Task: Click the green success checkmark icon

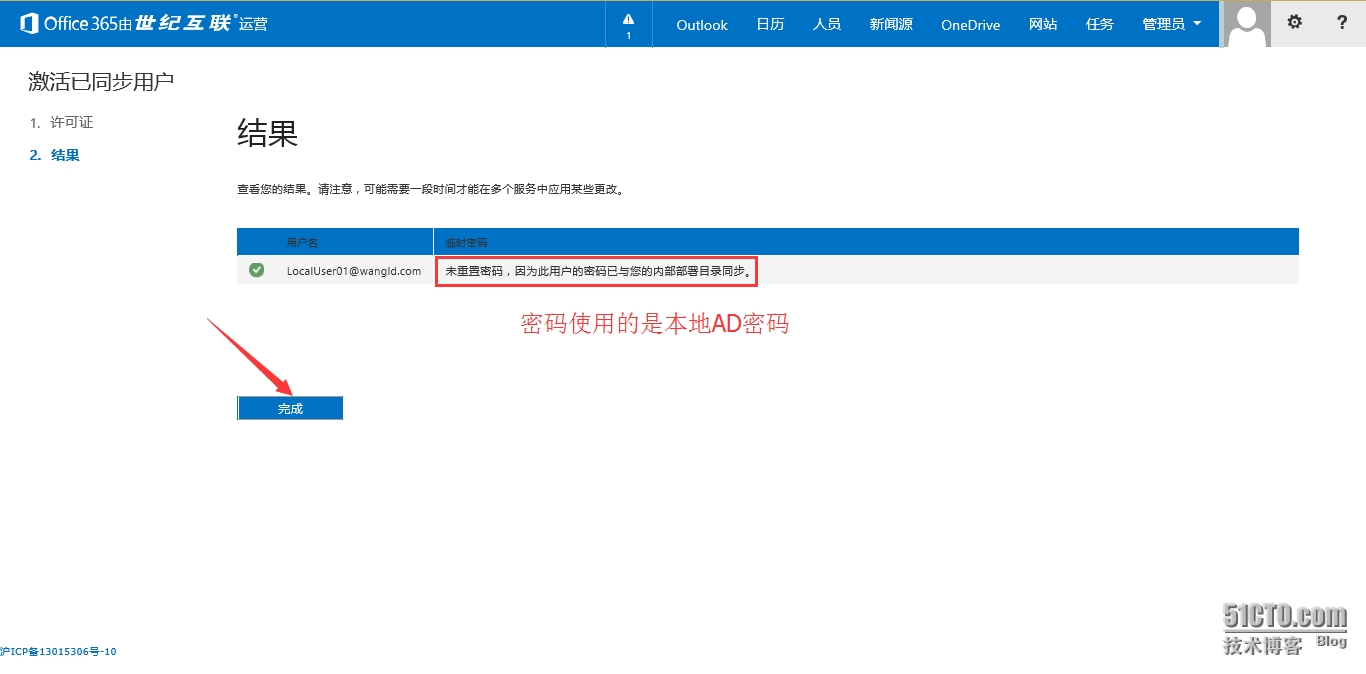Action: tap(257, 270)
